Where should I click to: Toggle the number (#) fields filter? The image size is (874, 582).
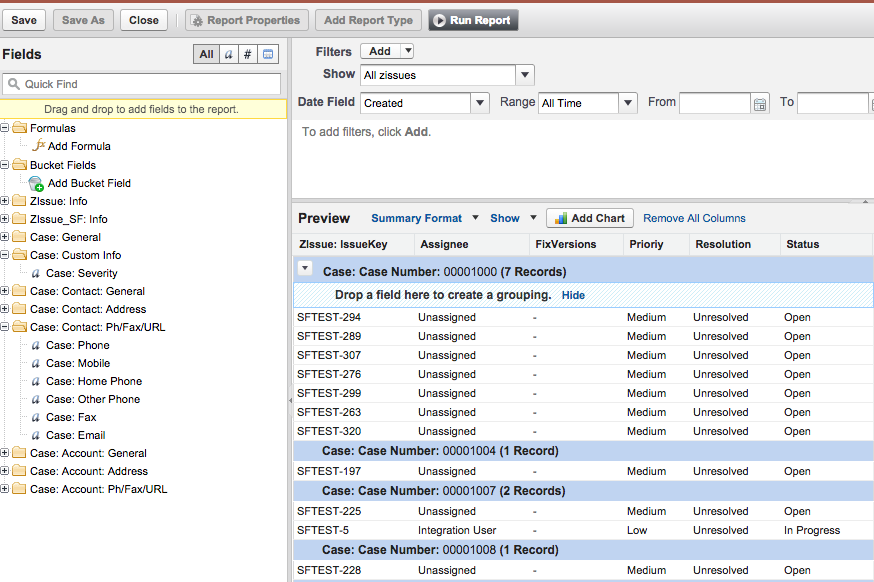pos(248,54)
